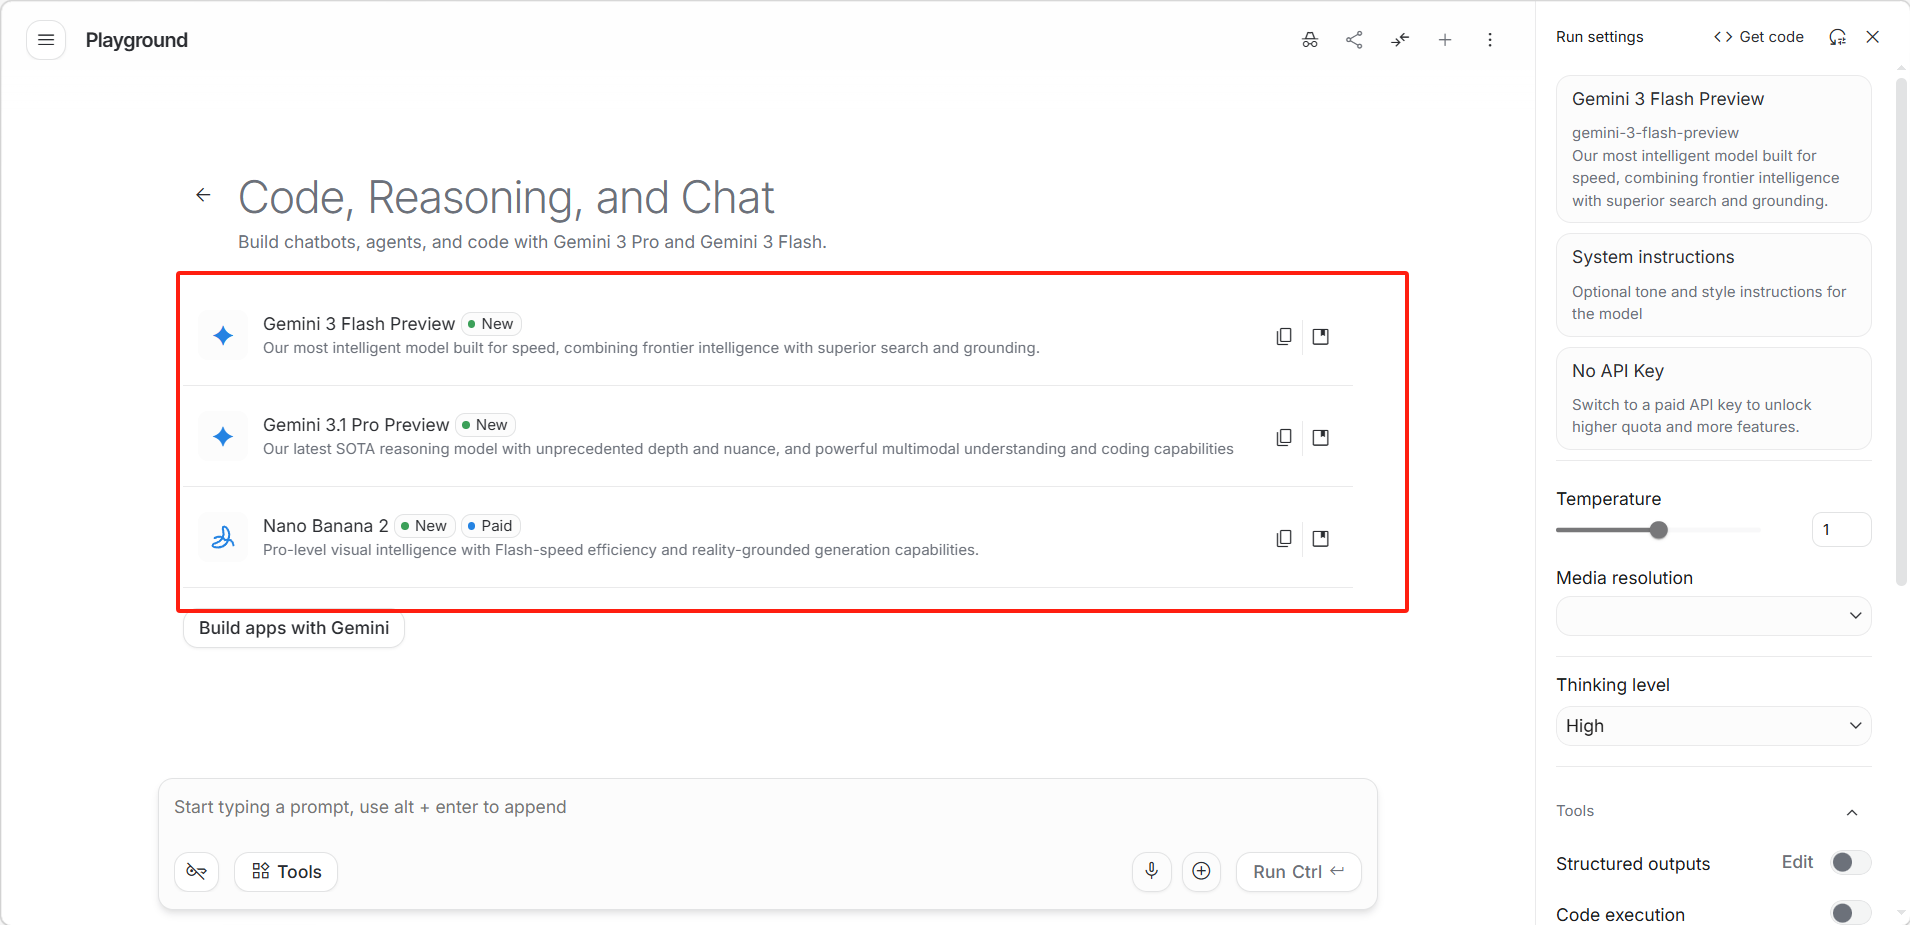Open the Thinking level dropdown
Viewport: 1910px width, 925px height.
pyautogui.click(x=1714, y=726)
